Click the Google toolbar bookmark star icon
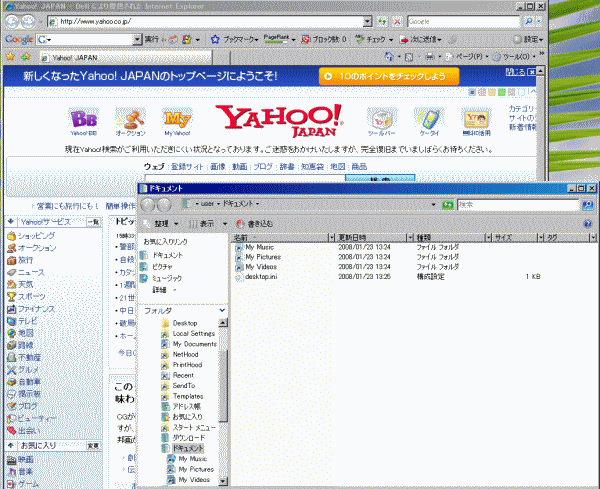Screen dimensions: 600x489 tap(215, 39)
